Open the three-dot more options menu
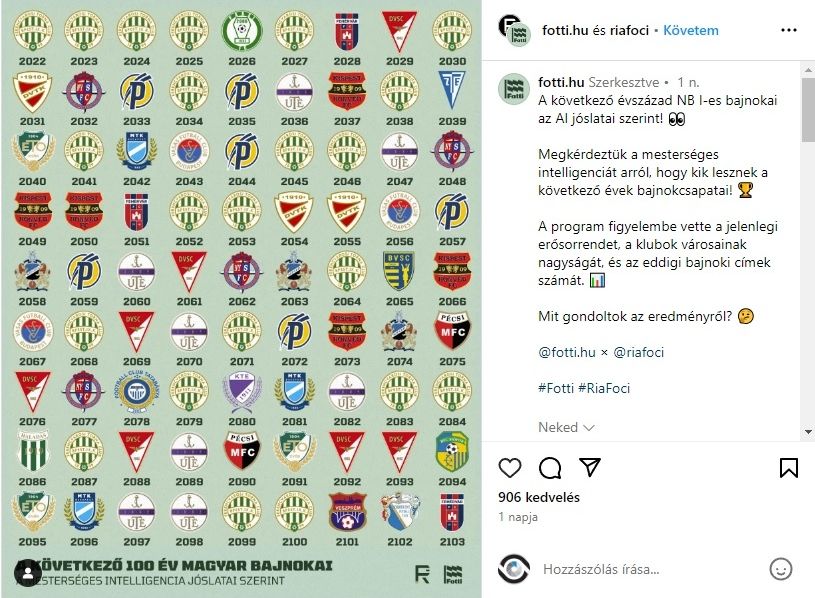This screenshot has width=815, height=598. pos(788,30)
